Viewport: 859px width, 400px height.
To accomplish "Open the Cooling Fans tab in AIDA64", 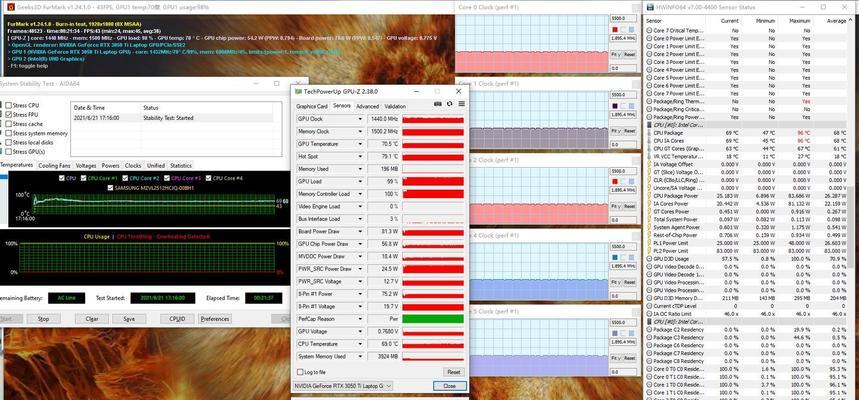I will (54, 165).
